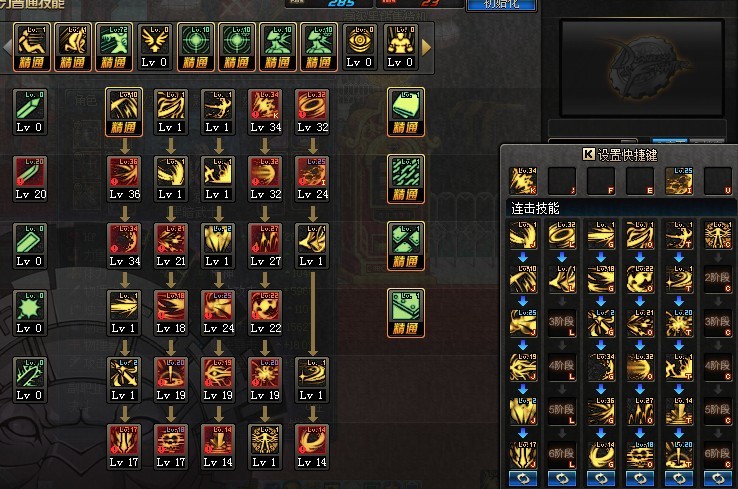Select the Lv 72 mastery icon in top row

tap(113, 47)
